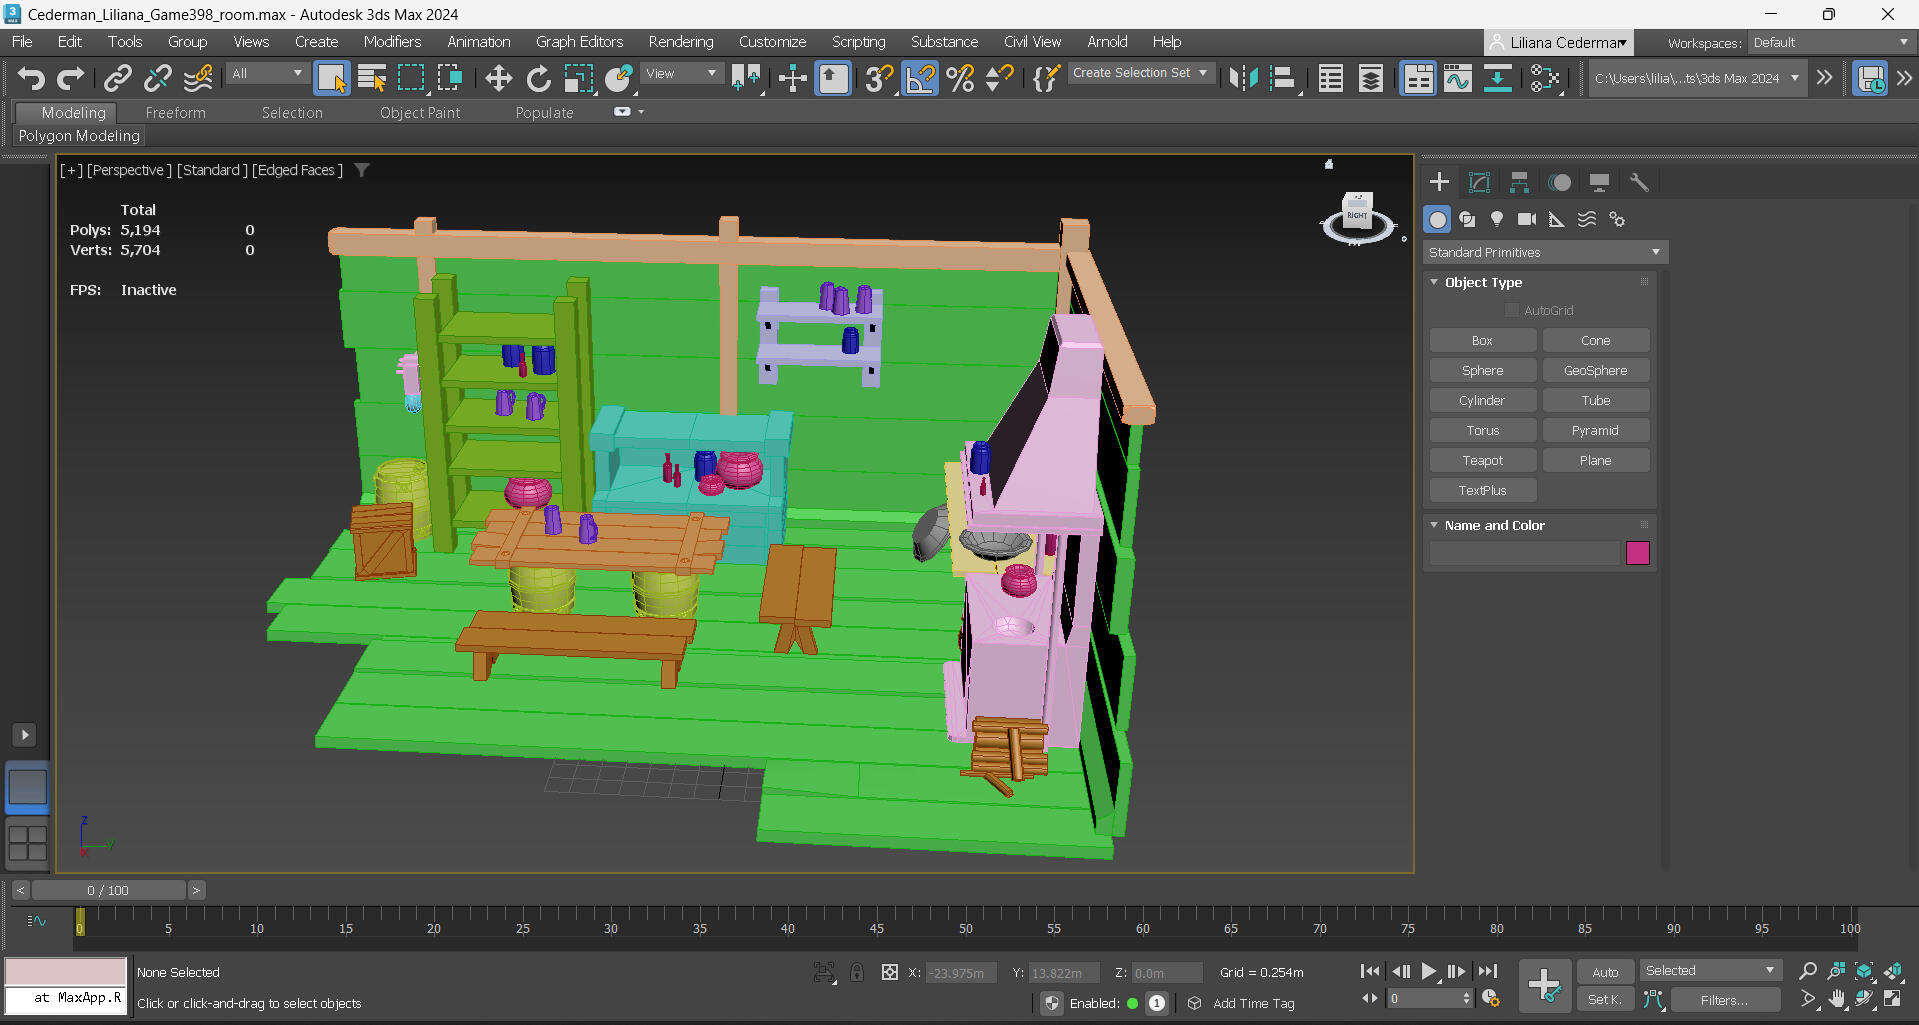
Task: Collapse the Object Type rollout
Action: [1483, 282]
